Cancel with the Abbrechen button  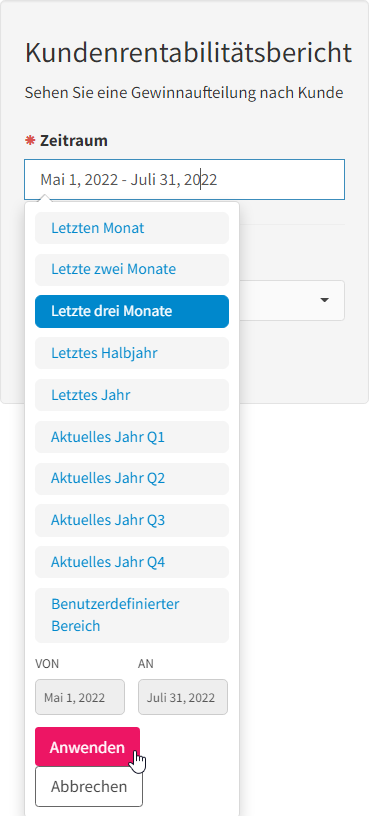(x=88, y=787)
